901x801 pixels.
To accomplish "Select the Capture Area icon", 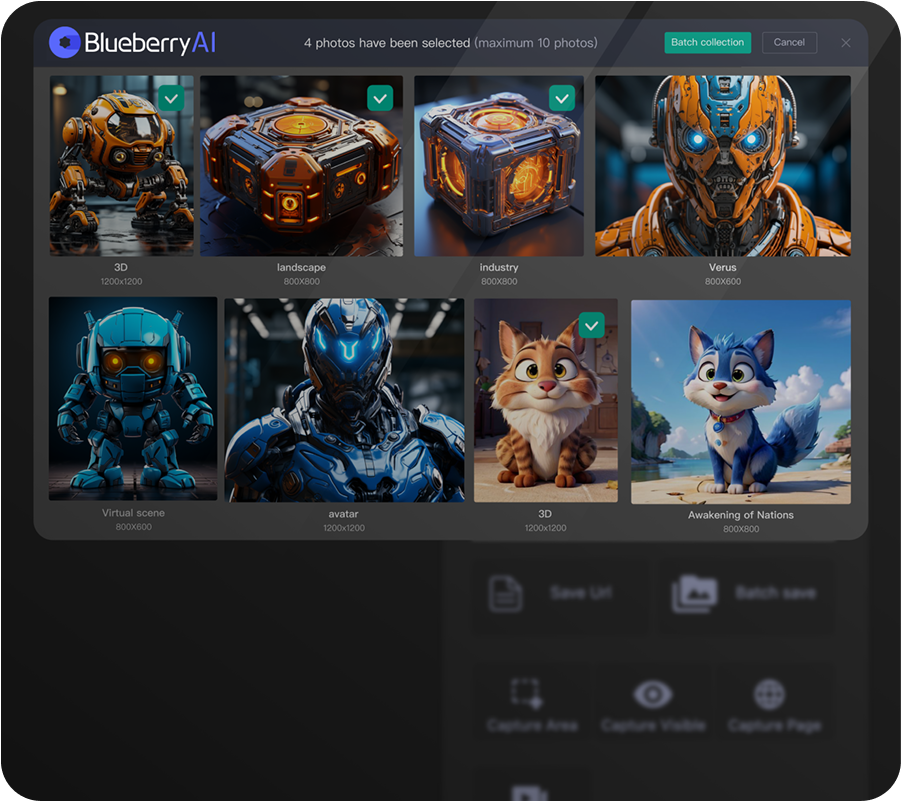I will coord(526,694).
